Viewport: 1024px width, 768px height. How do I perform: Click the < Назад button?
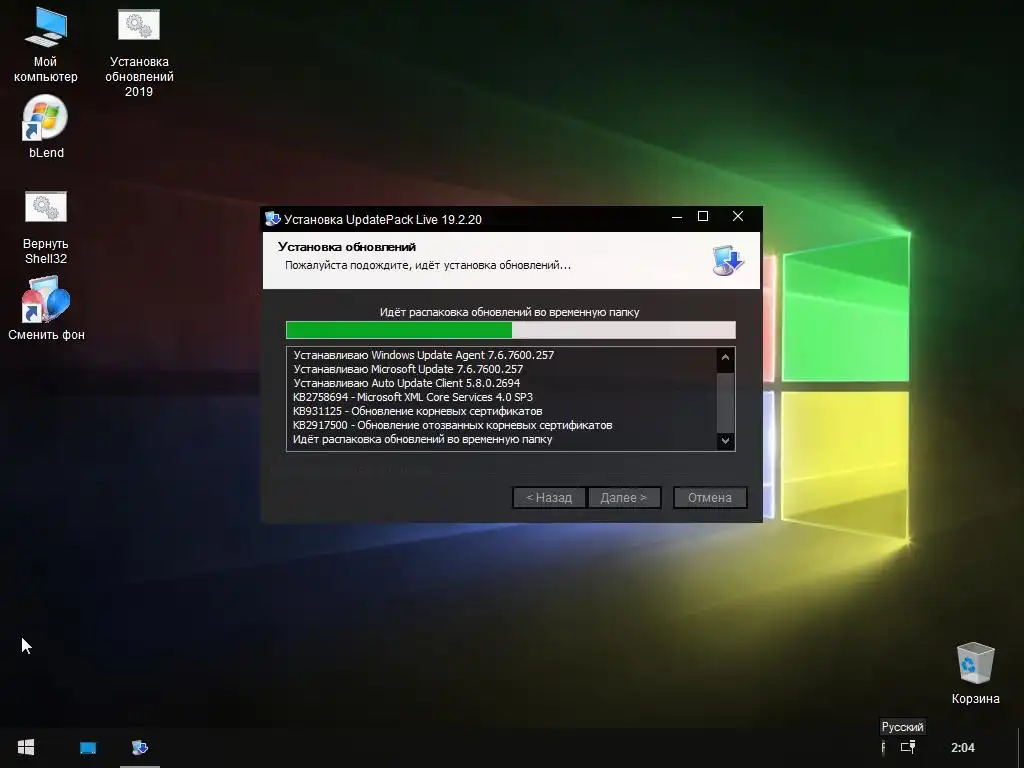tap(549, 498)
